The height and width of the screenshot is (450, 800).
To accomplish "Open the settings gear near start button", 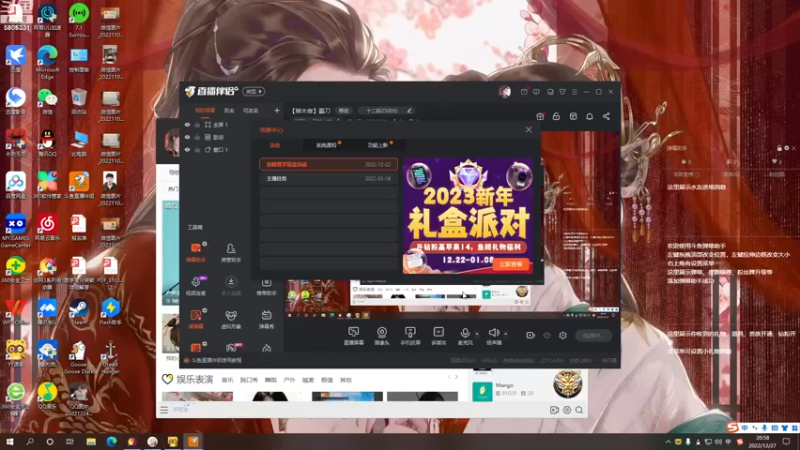I will [563, 335].
